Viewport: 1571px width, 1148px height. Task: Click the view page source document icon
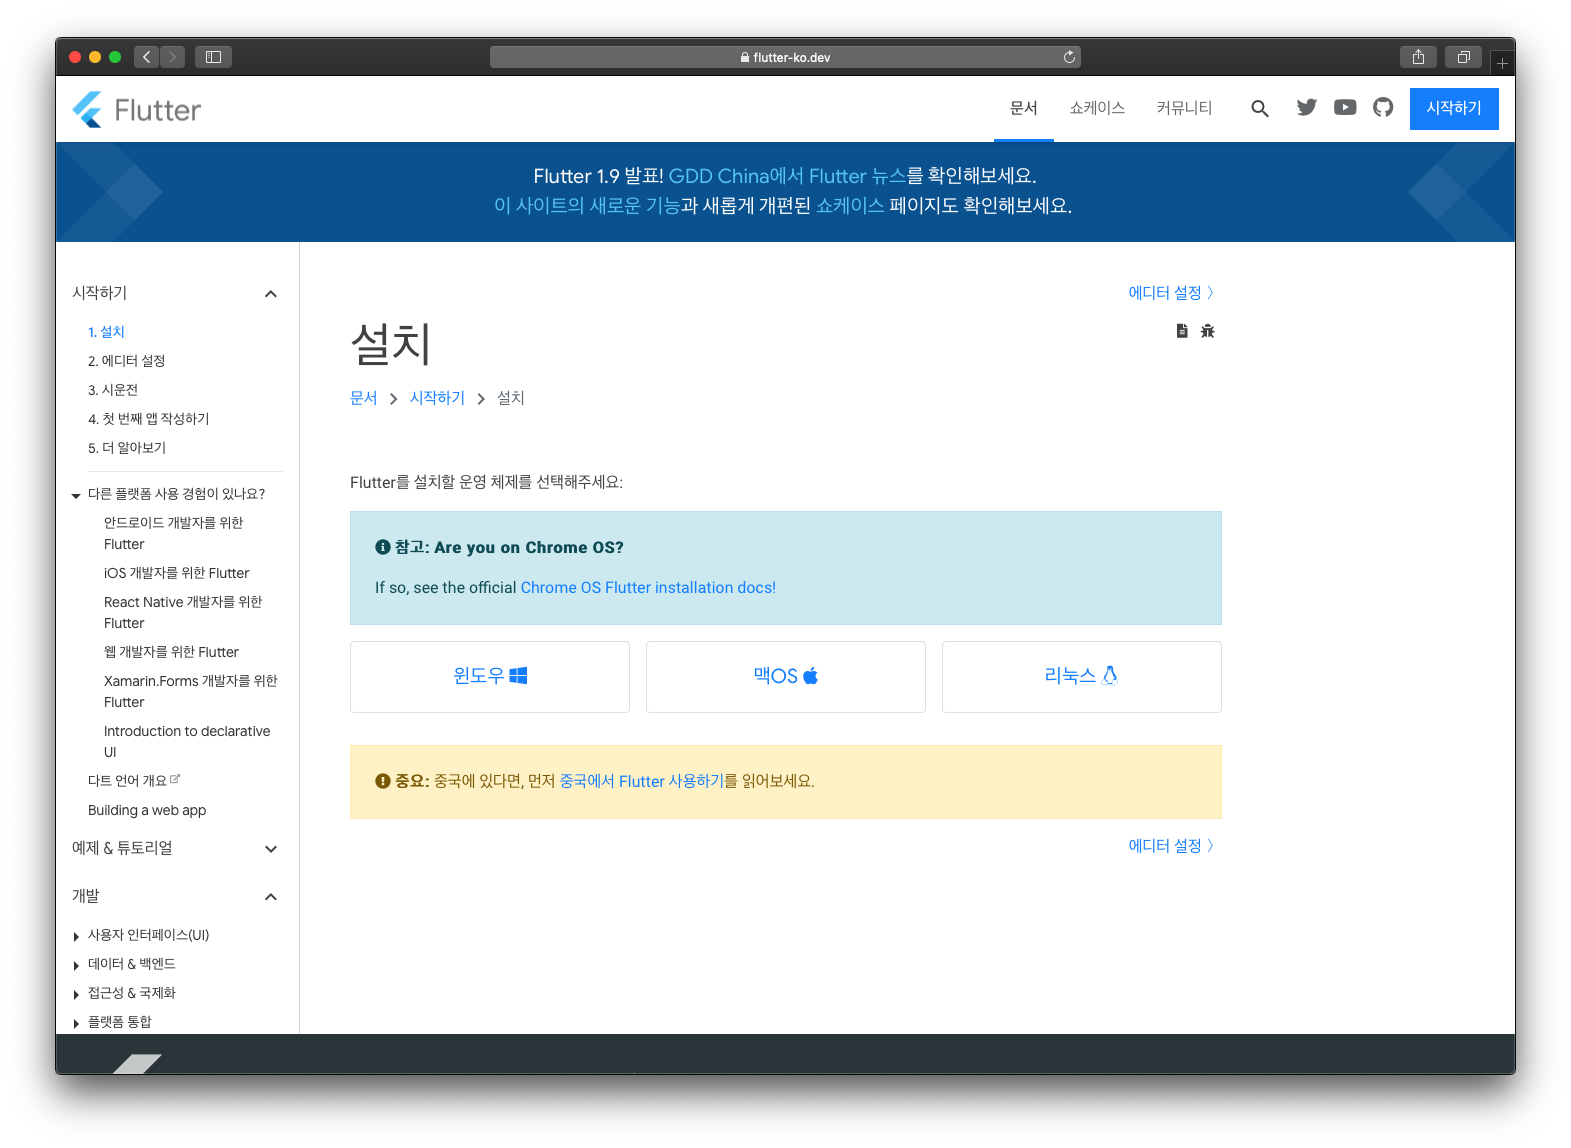tap(1182, 331)
